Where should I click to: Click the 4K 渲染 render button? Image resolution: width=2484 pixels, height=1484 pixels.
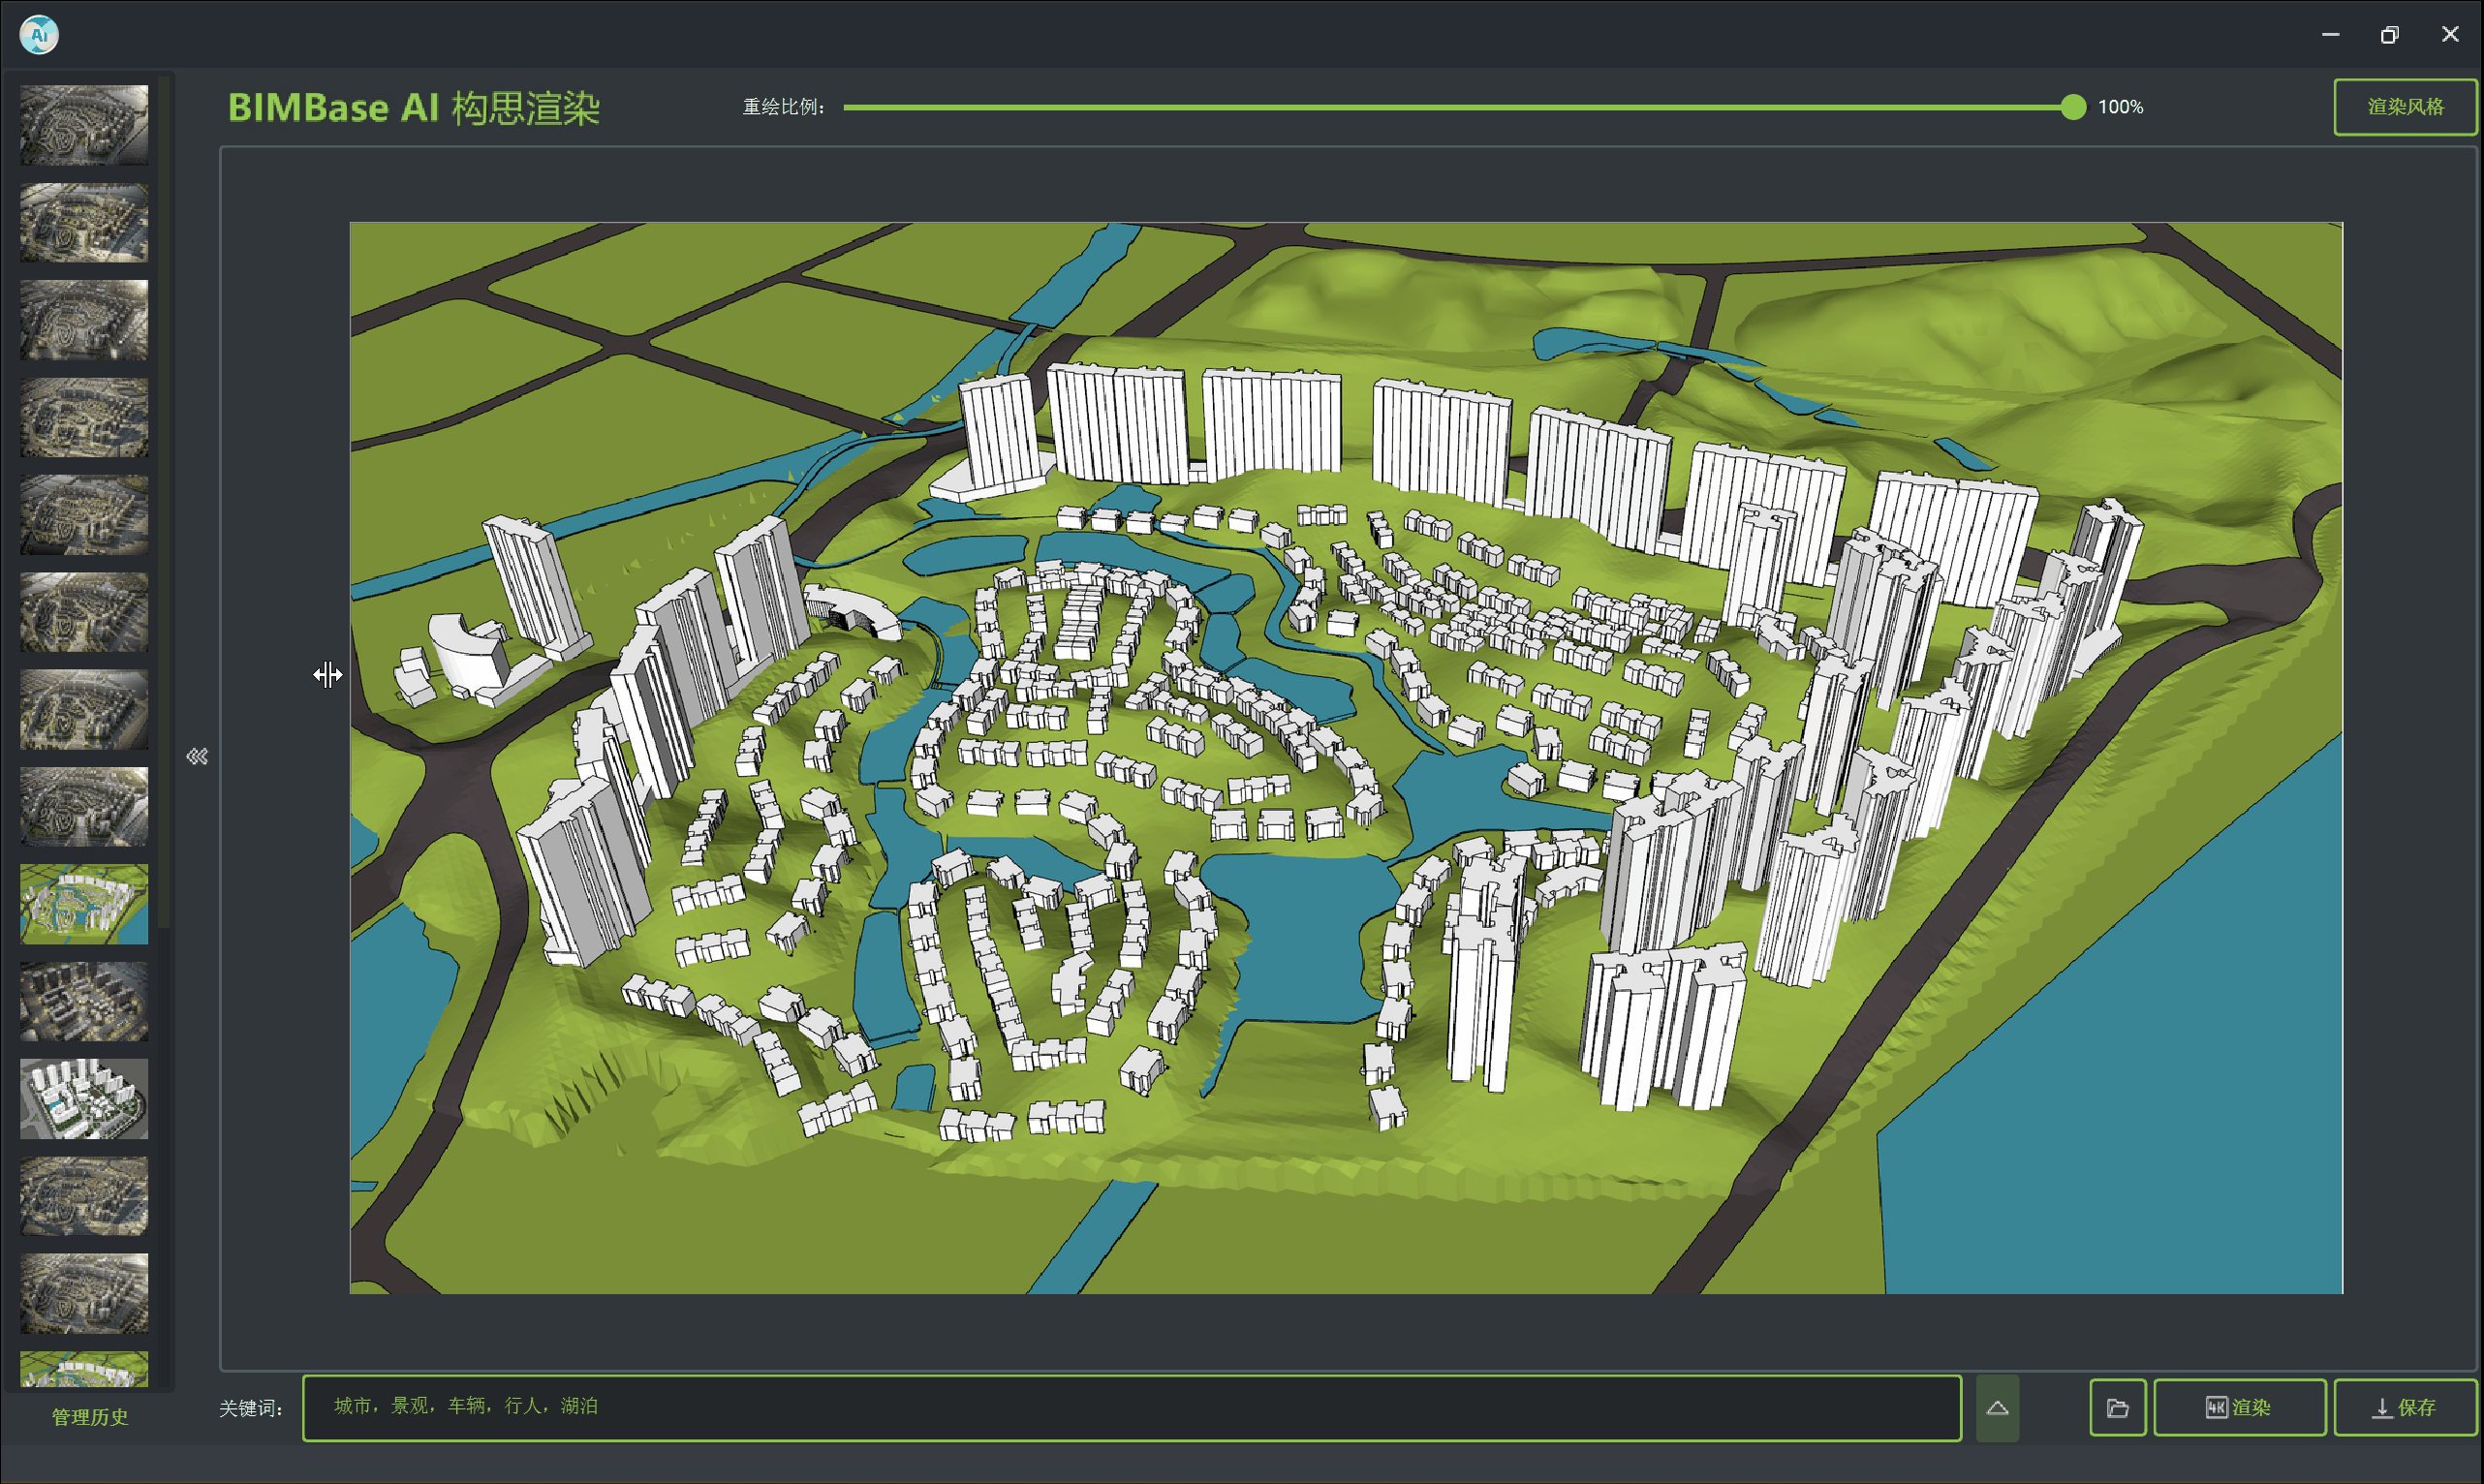(2238, 1407)
